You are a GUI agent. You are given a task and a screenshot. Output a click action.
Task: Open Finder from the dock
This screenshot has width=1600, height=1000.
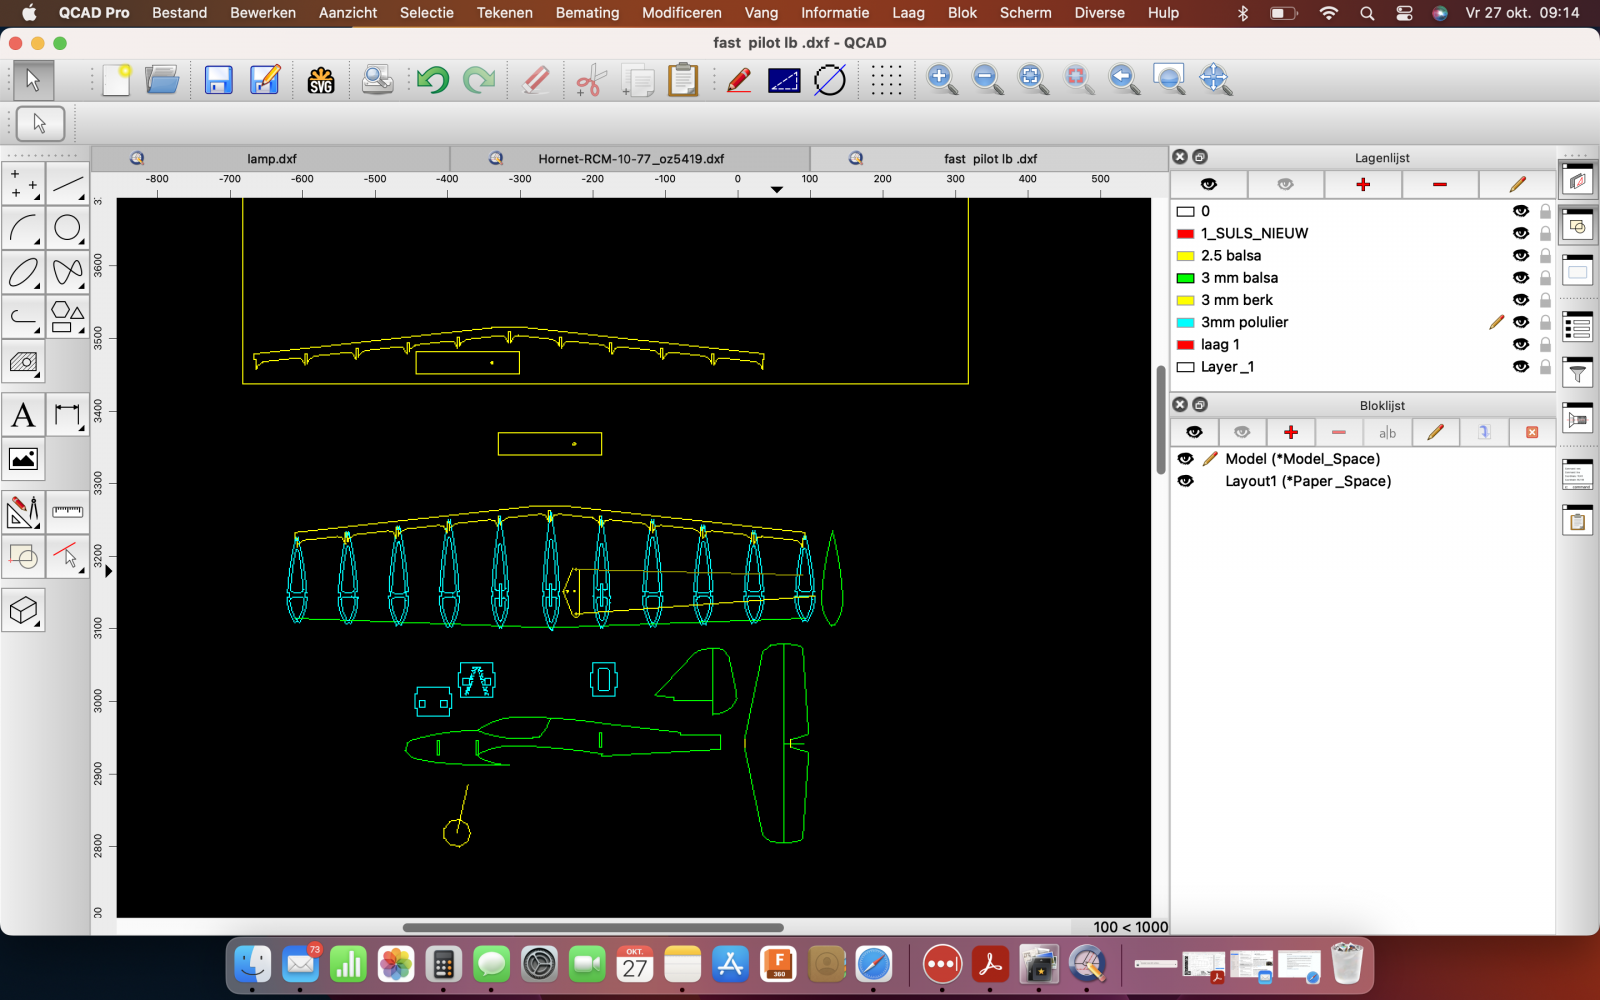(x=252, y=965)
